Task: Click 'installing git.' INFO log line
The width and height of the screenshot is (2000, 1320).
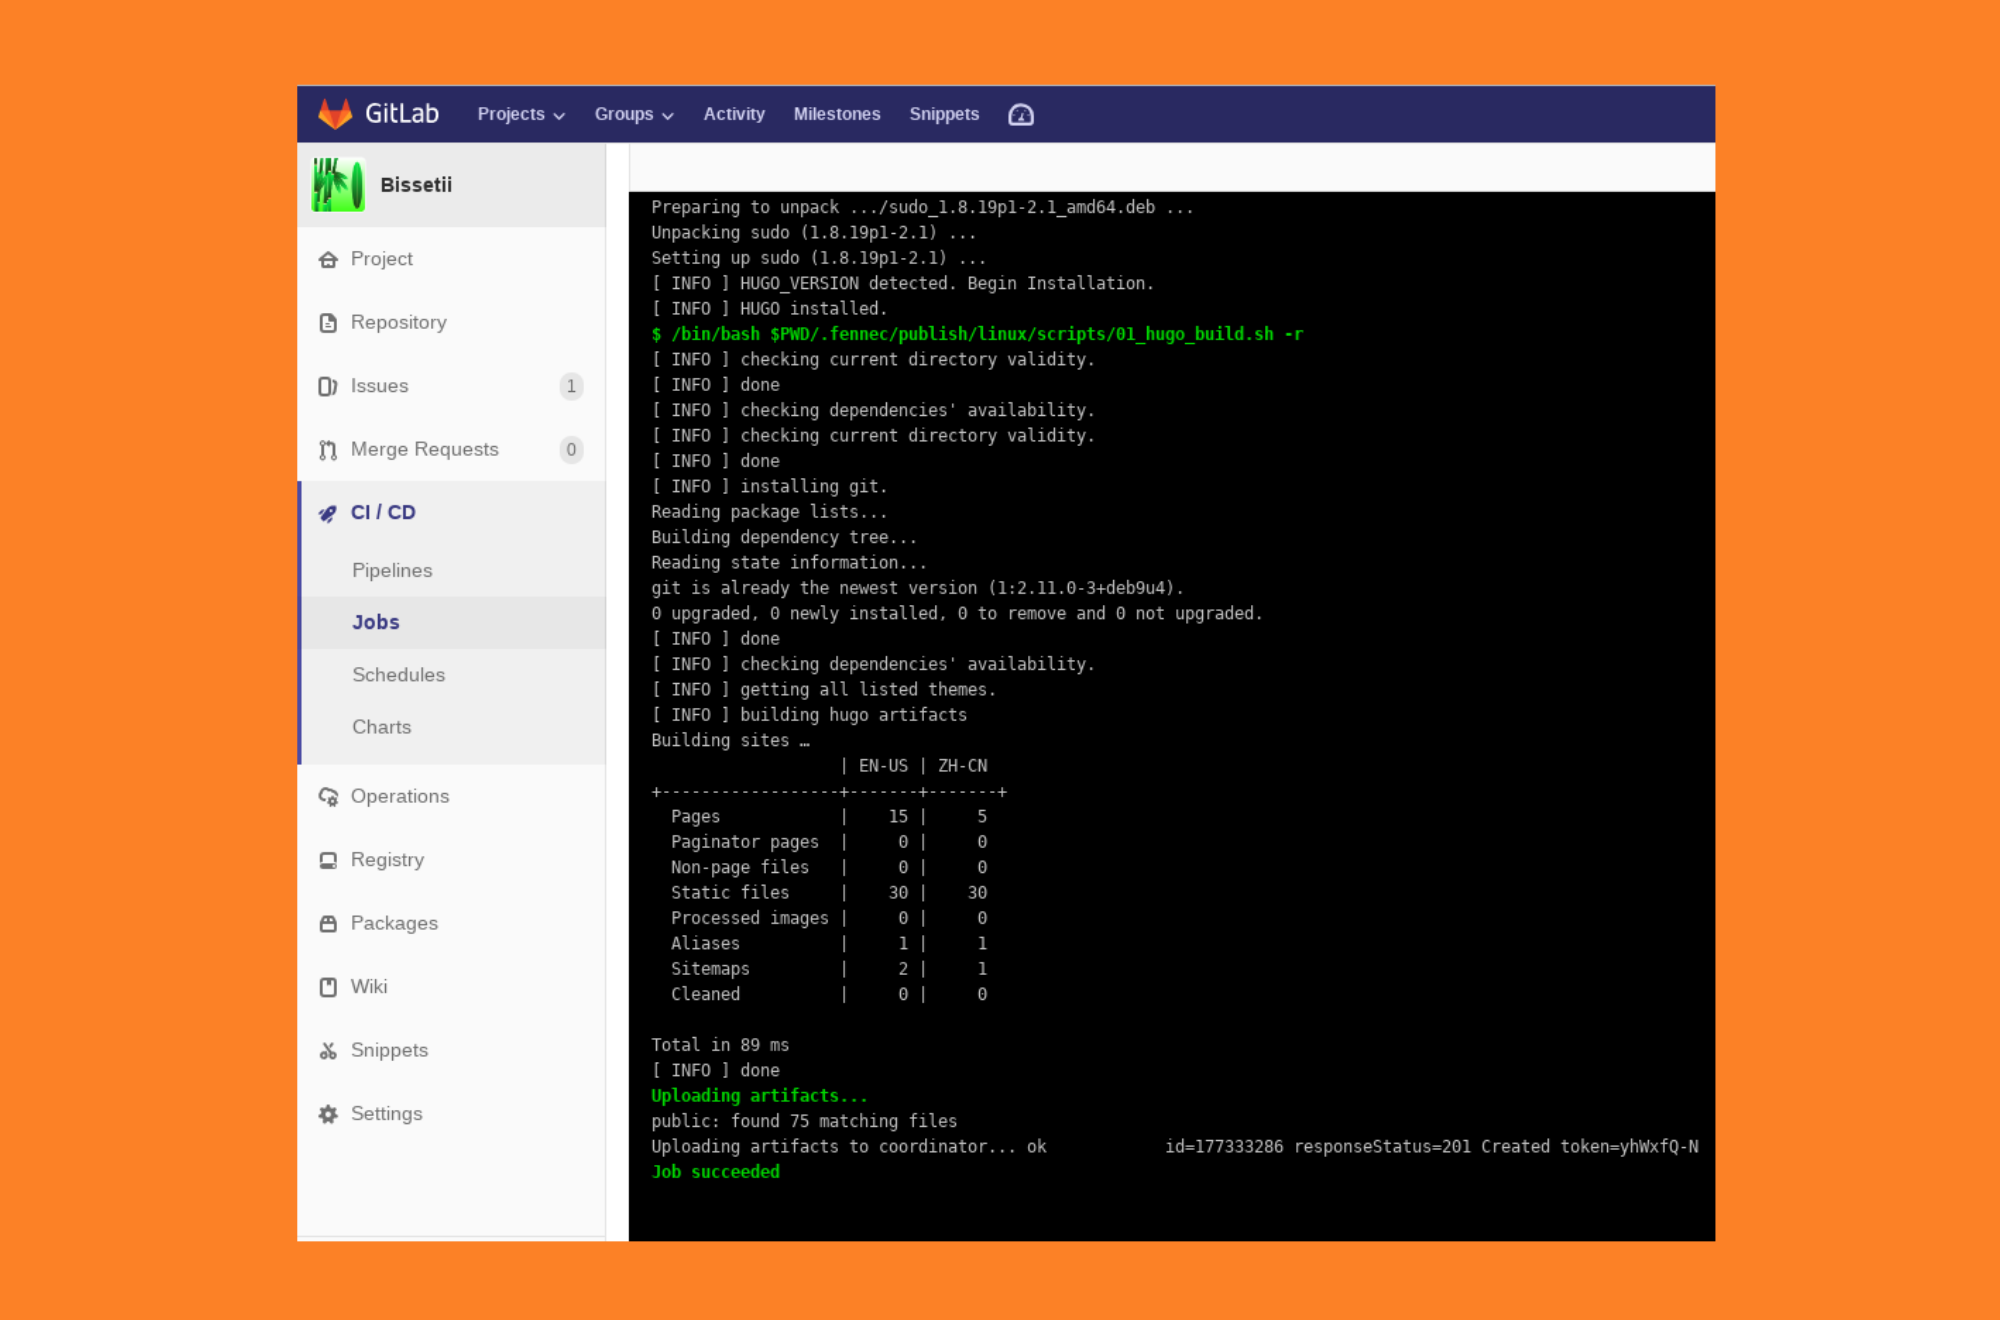Action: [x=769, y=487]
